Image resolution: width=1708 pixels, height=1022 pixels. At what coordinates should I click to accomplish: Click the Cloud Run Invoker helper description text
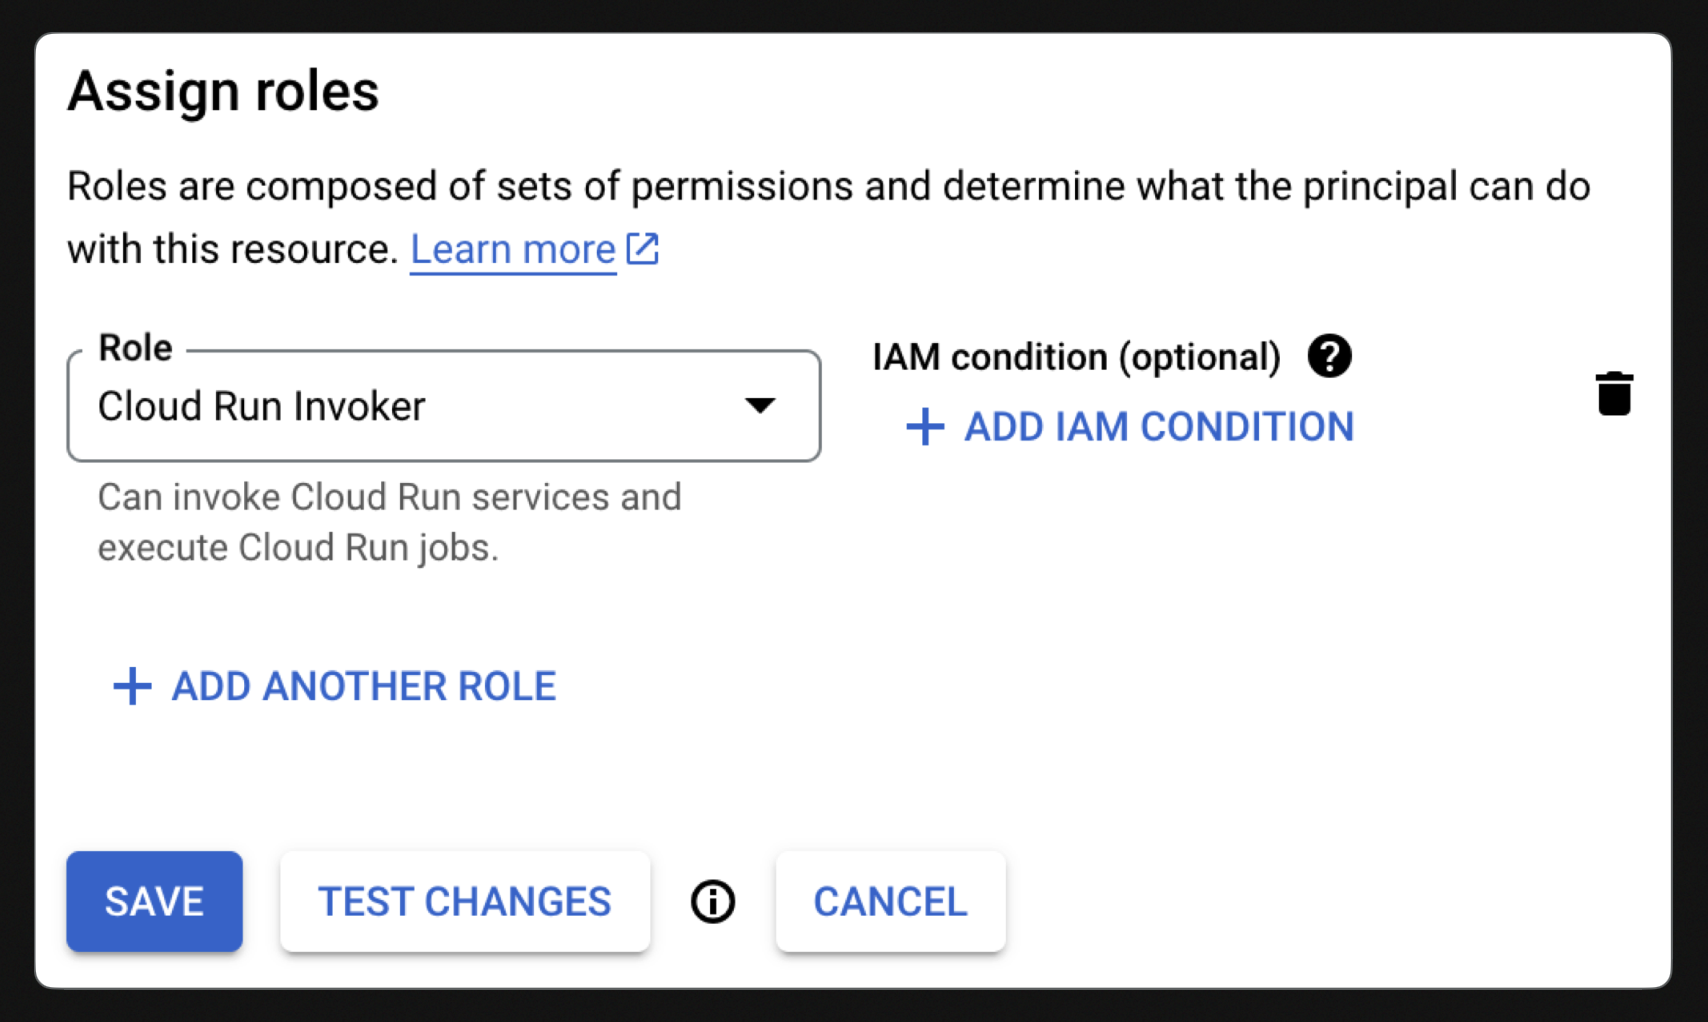pyautogui.click(x=389, y=522)
